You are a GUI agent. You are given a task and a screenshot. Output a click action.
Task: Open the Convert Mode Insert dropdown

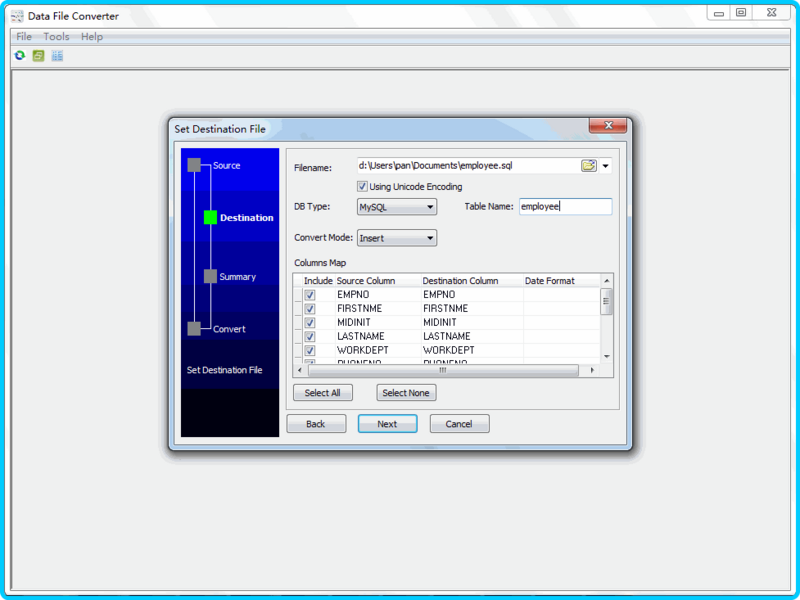tap(397, 238)
